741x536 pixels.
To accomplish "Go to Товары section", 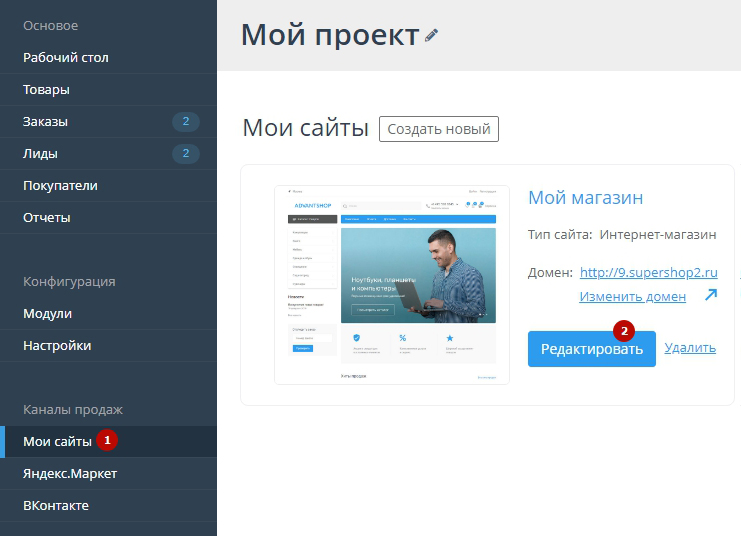I will [47, 90].
